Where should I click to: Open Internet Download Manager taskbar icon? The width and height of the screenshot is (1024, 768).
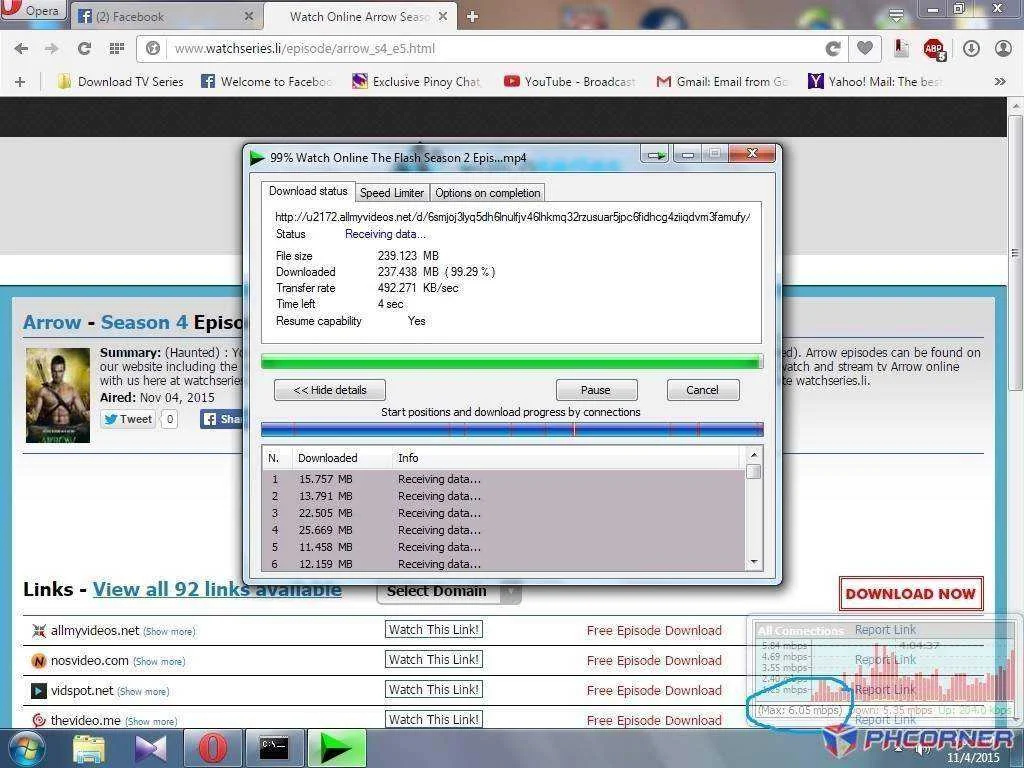coord(337,748)
